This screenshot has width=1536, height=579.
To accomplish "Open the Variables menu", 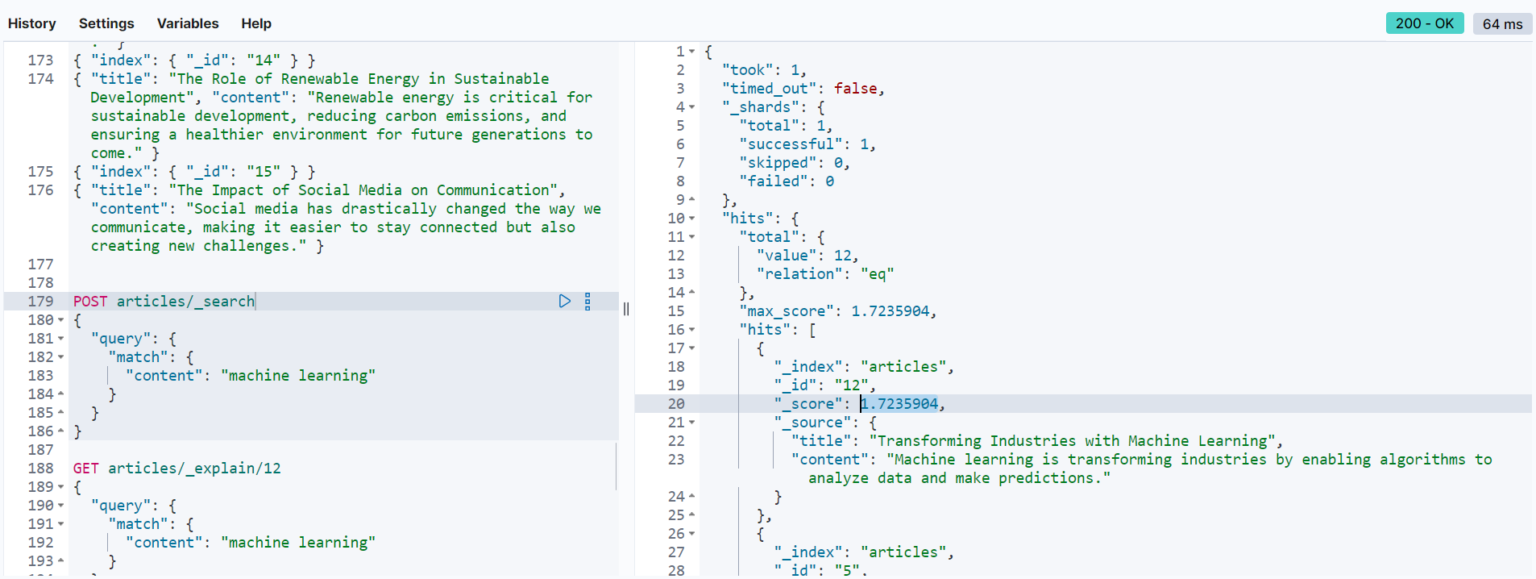I will coord(187,23).
